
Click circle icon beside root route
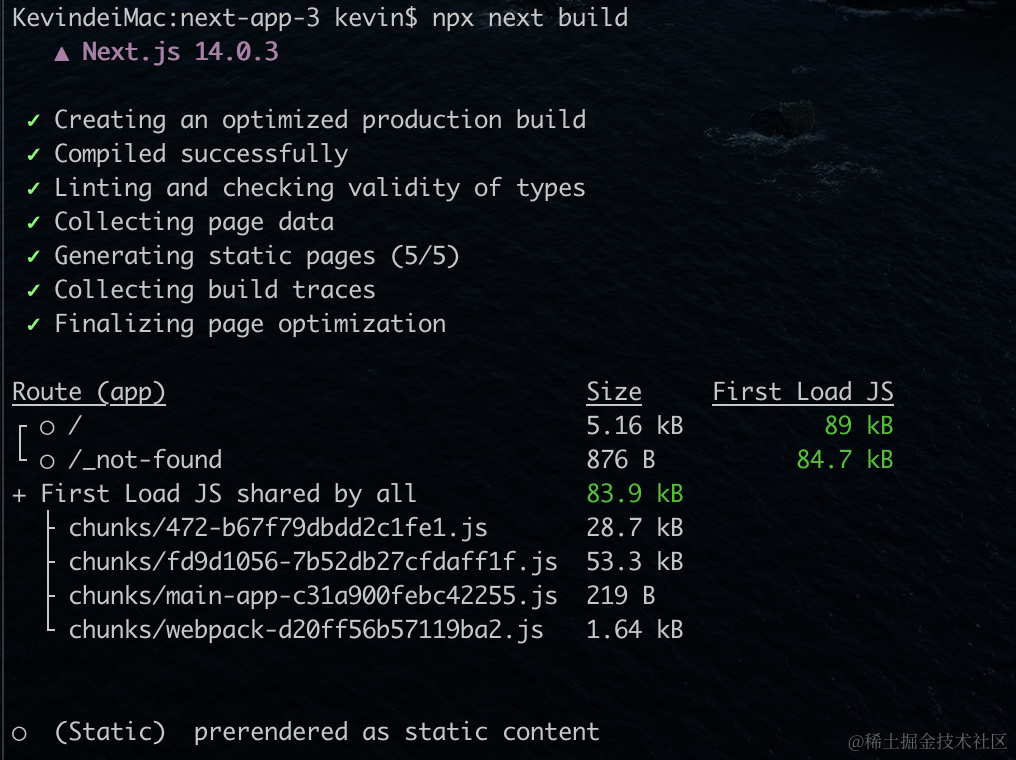[x=47, y=427]
